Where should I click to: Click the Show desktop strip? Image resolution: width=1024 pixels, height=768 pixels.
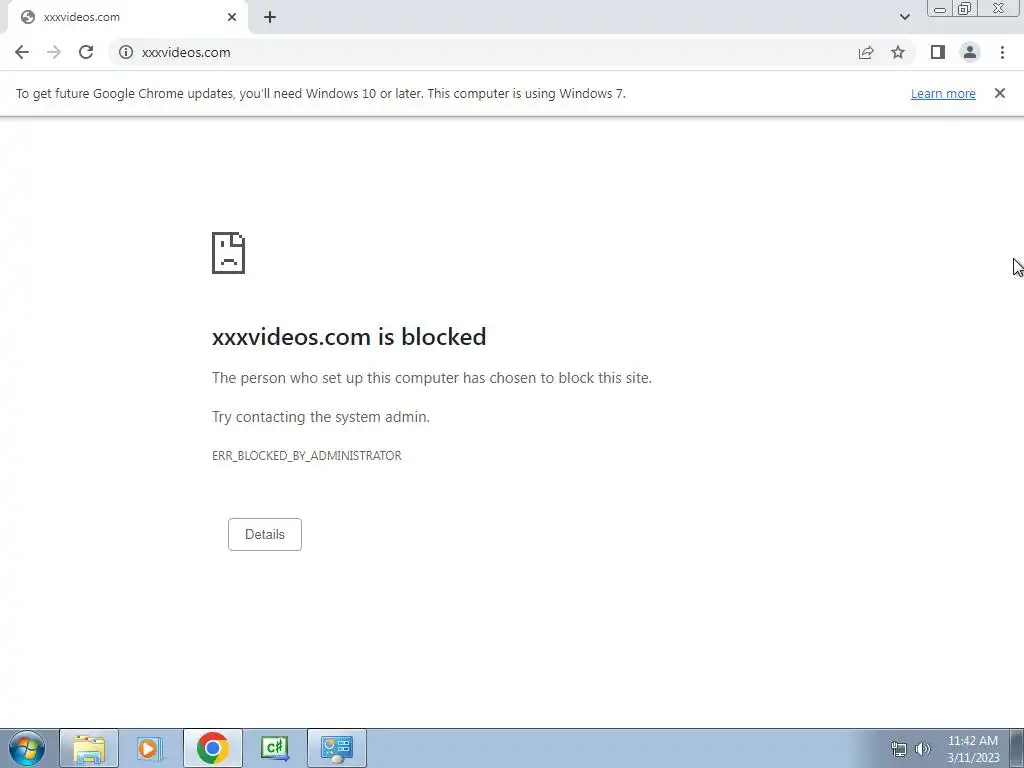(1017, 748)
